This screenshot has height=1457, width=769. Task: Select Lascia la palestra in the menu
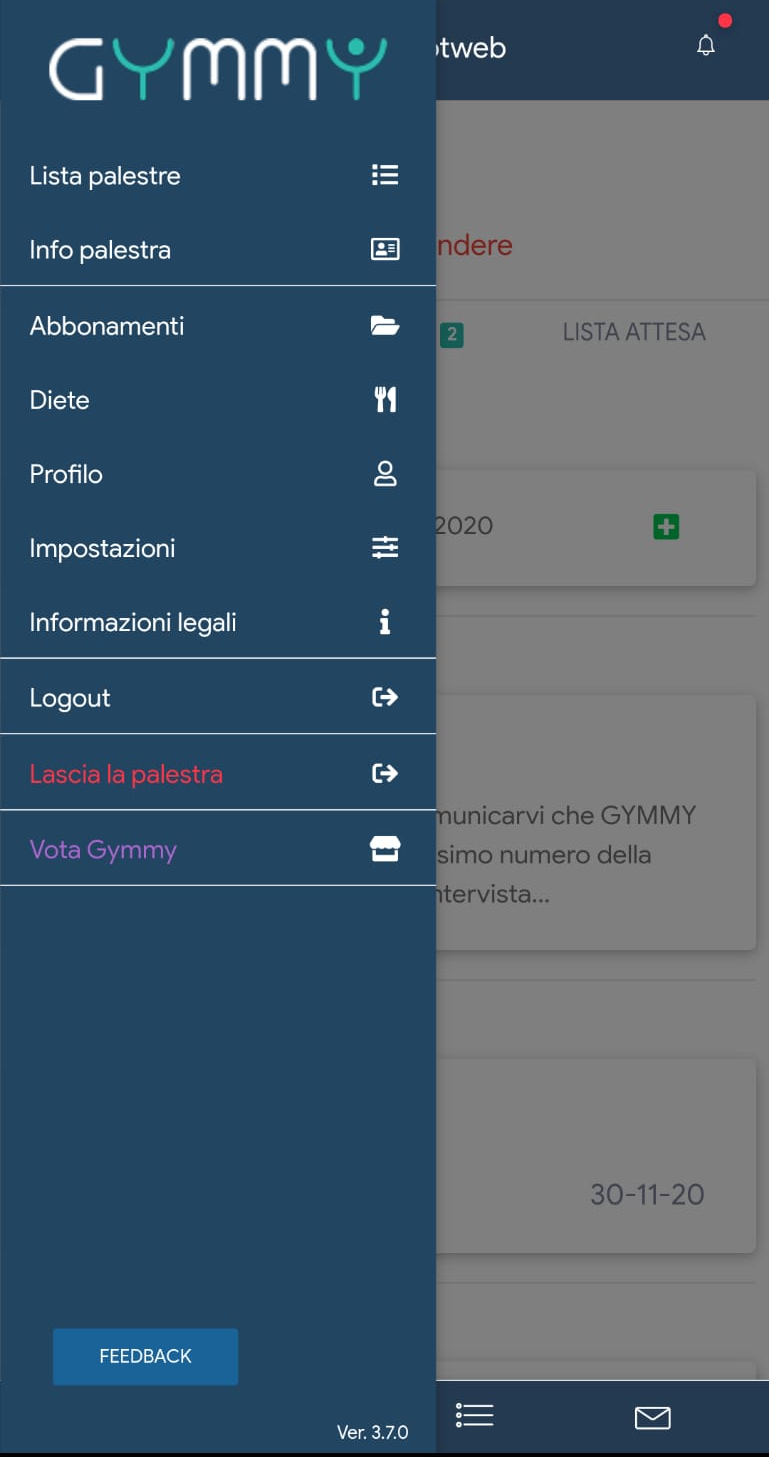point(126,773)
